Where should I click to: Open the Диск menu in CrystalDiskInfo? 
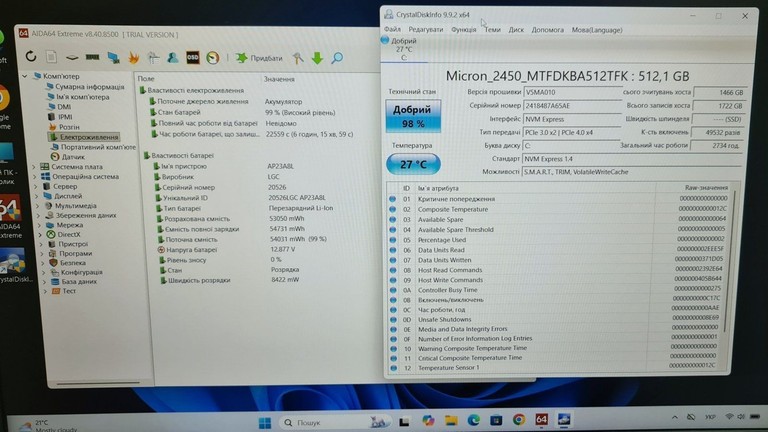[x=516, y=29]
